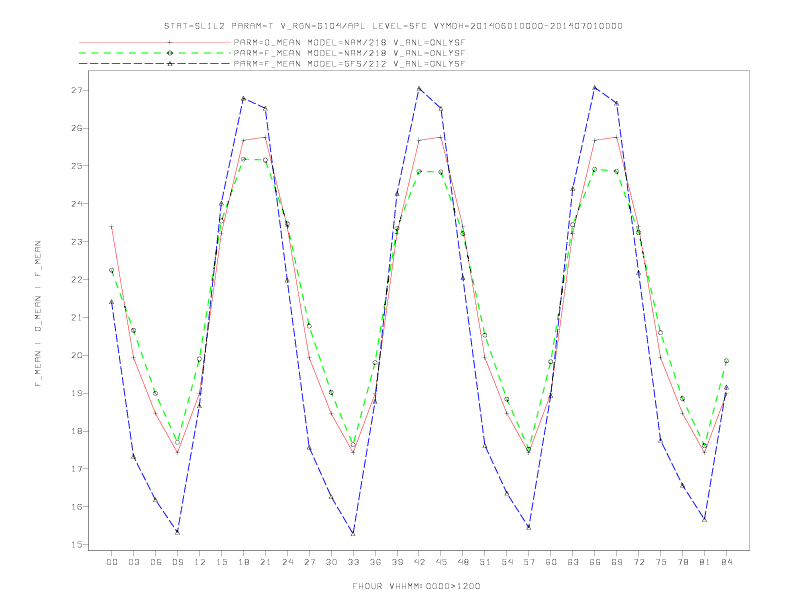The height and width of the screenshot is (612, 792).
Task: Click blue GFS triangle point at hour 42 peak
Action: (x=419, y=88)
